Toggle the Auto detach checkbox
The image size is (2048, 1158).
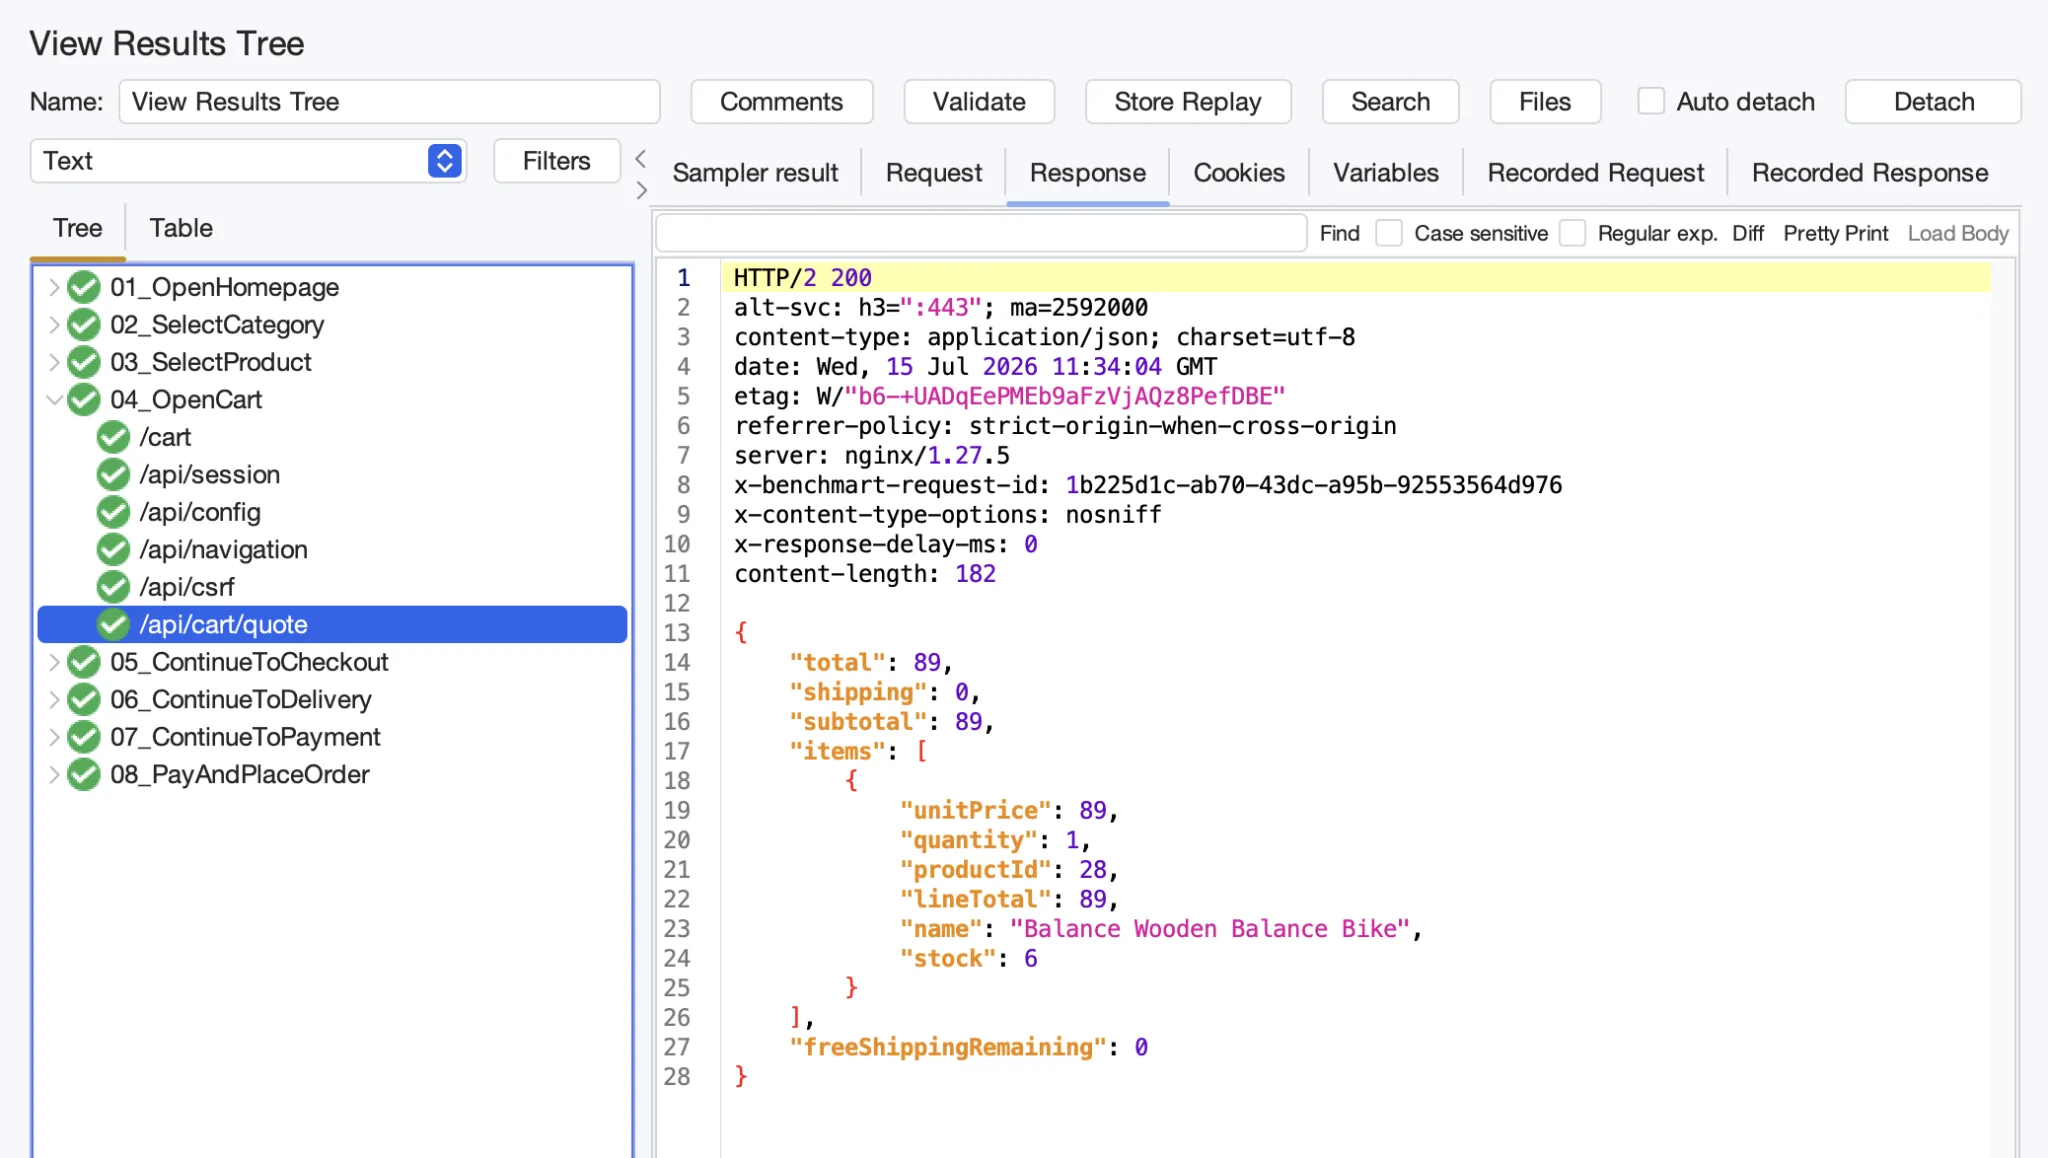point(1651,101)
